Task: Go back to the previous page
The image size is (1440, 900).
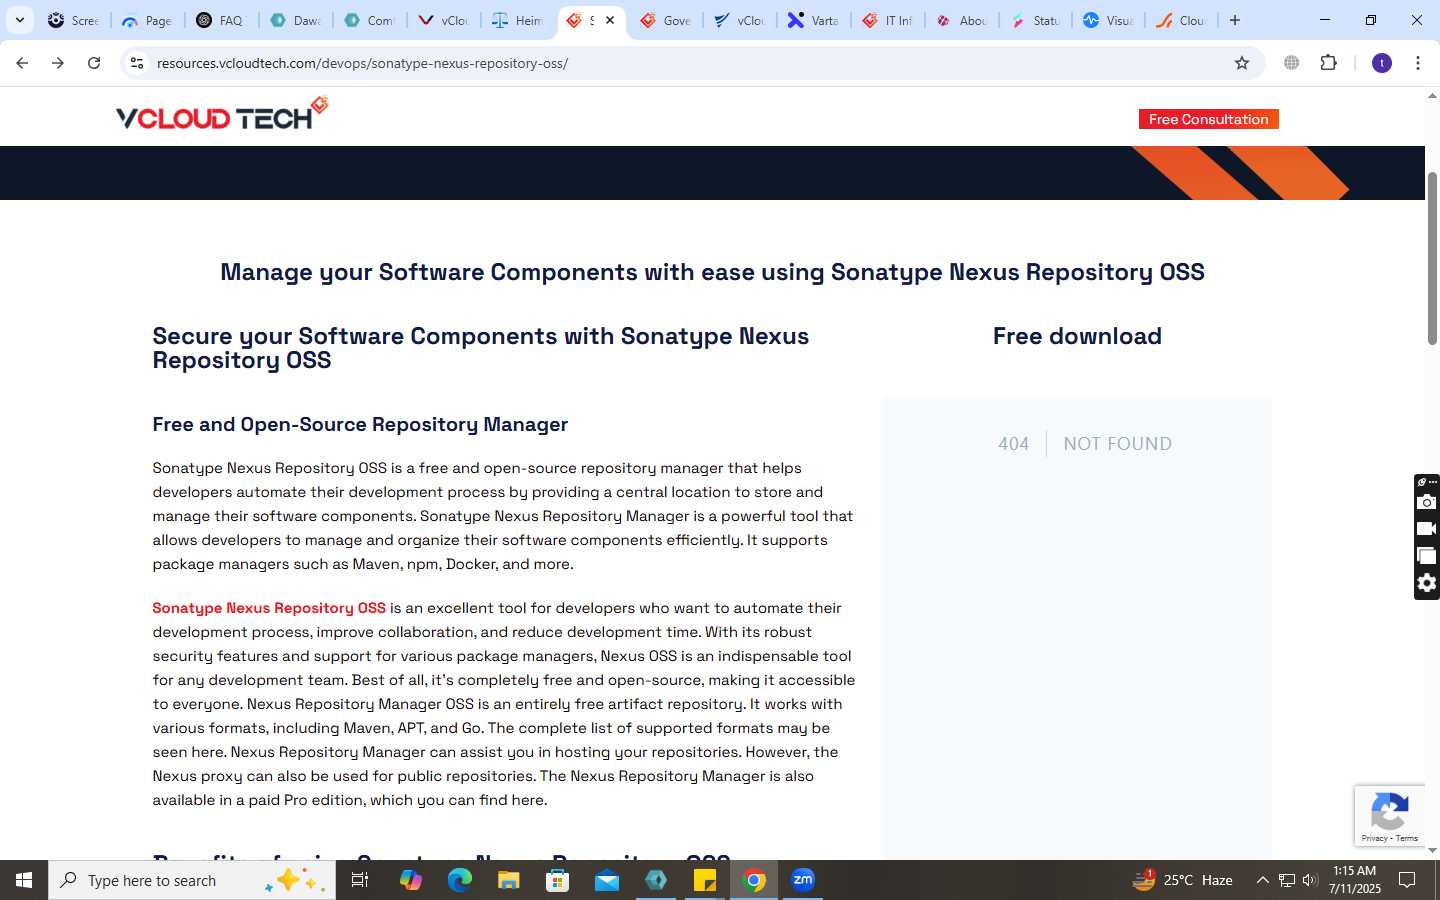Action: (22, 63)
